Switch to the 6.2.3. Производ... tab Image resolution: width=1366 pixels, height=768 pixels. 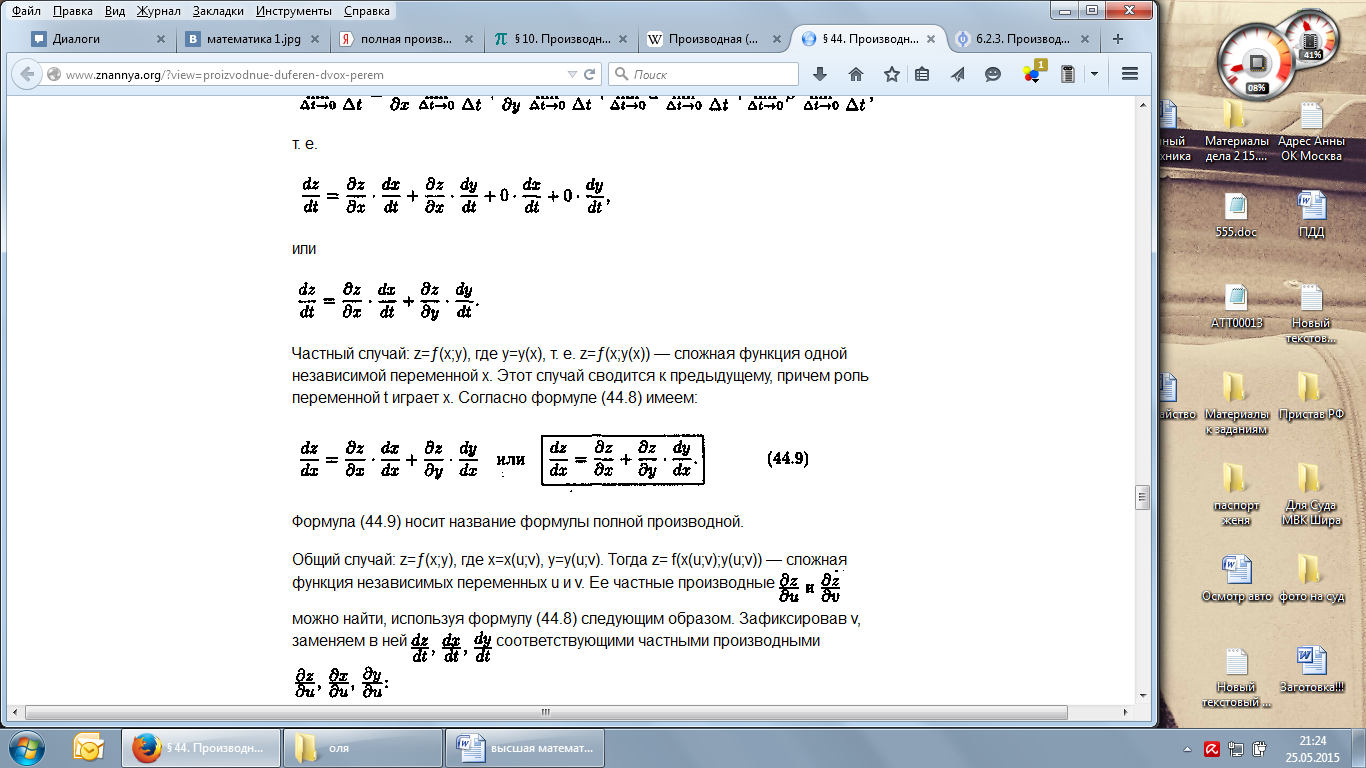pyautogui.click(x=1024, y=39)
